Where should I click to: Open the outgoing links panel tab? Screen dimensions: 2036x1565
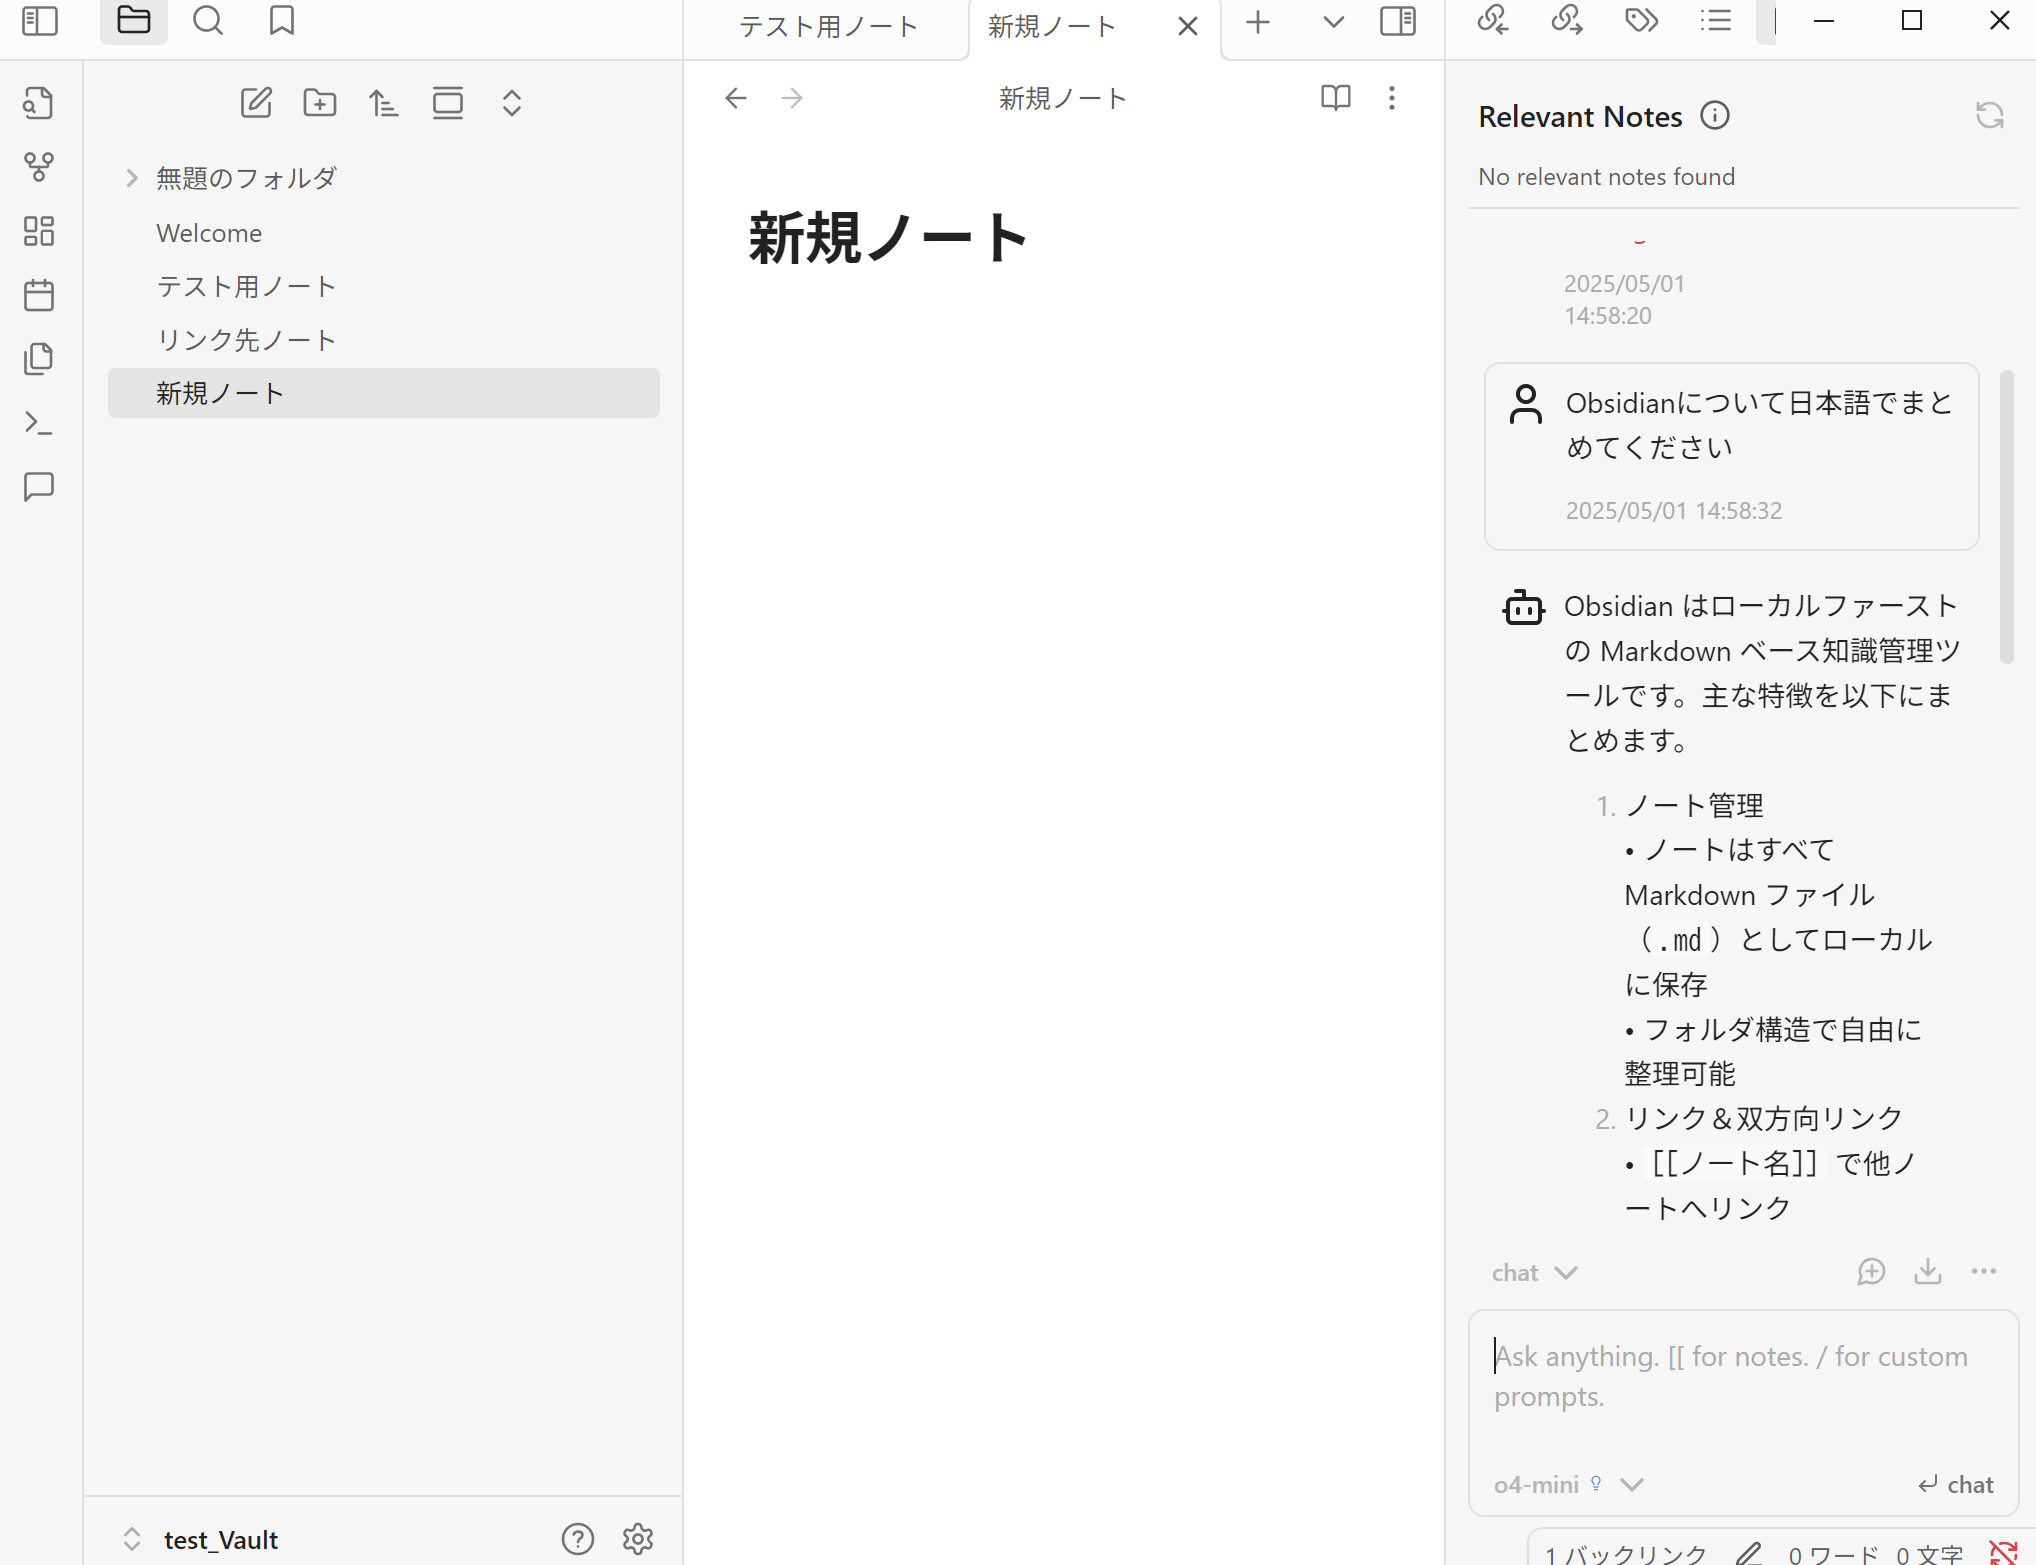[x=1567, y=21]
